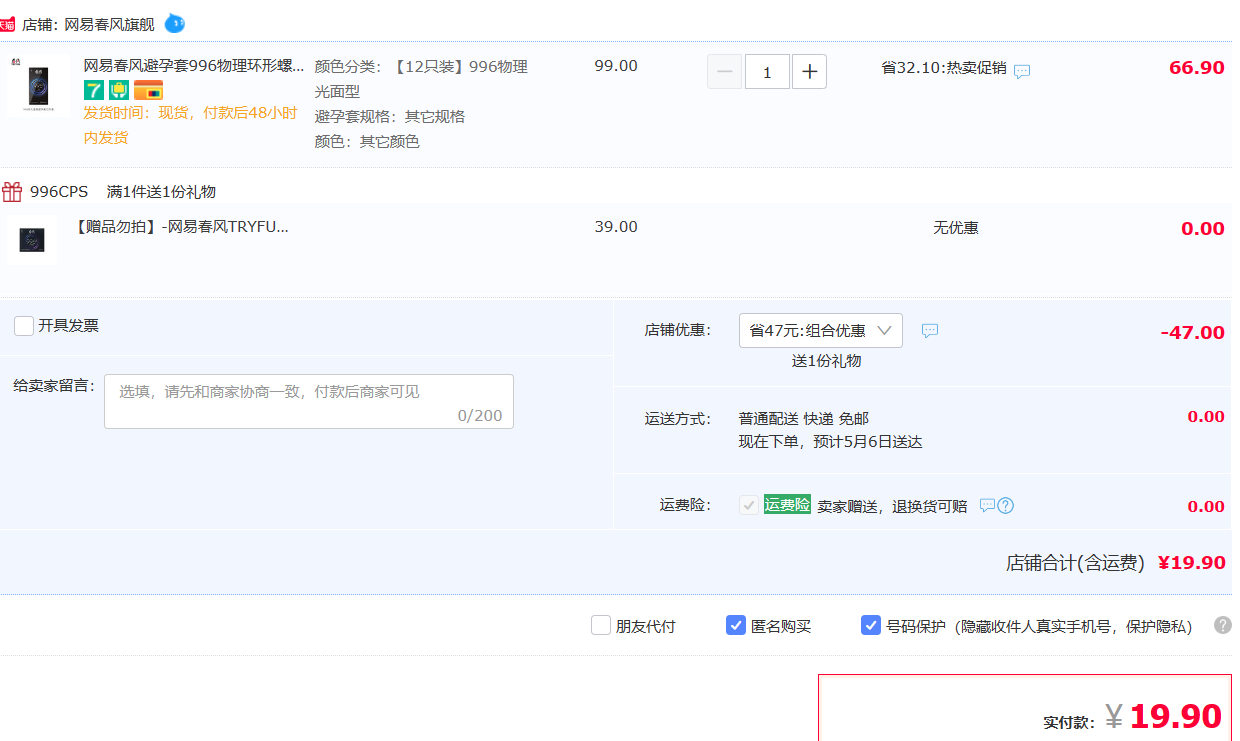The height and width of the screenshot is (741, 1240).
Task: Uncheck the 号码保护 checkbox
Action: pyautogui.click(x=871, y=625)
